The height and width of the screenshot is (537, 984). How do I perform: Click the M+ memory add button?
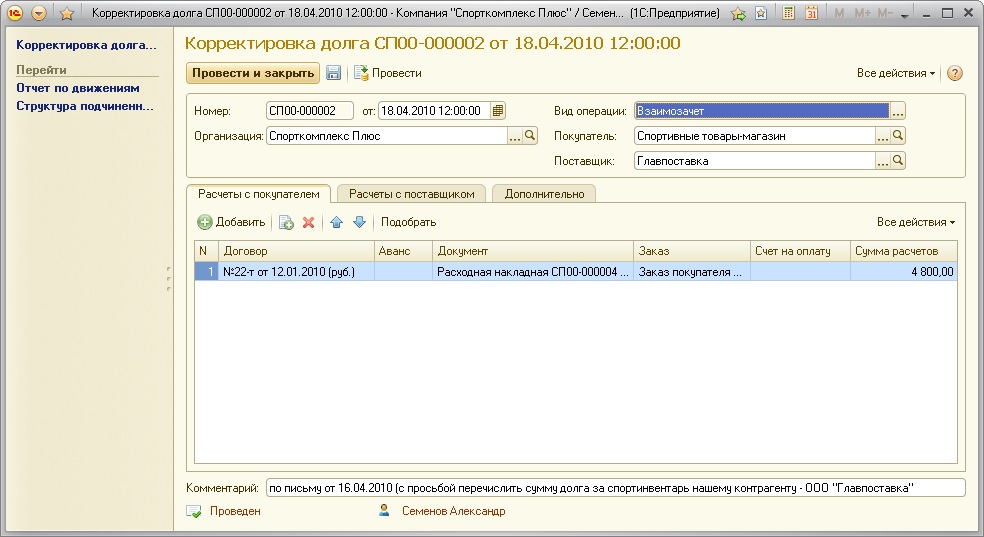(862, 13)
